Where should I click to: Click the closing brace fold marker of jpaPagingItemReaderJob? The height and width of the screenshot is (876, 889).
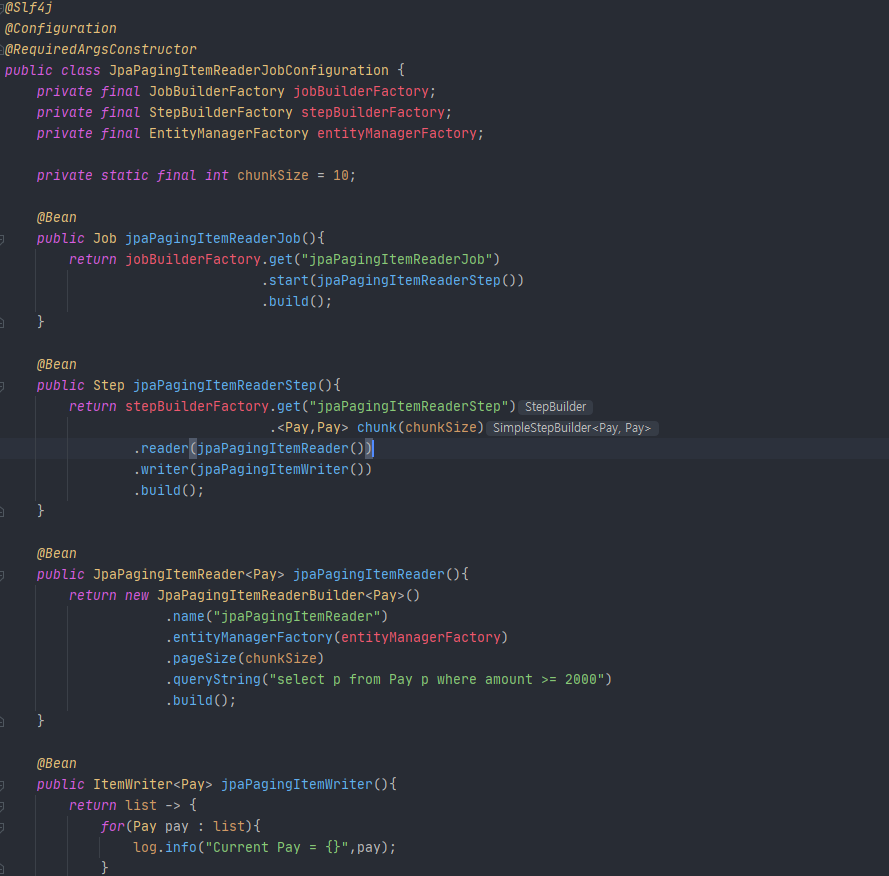point(2,323)
